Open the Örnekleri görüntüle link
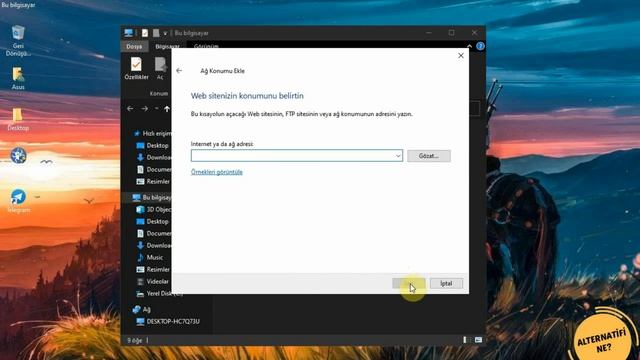This screenshot has width=640, height=360. [x=217, y=172]
